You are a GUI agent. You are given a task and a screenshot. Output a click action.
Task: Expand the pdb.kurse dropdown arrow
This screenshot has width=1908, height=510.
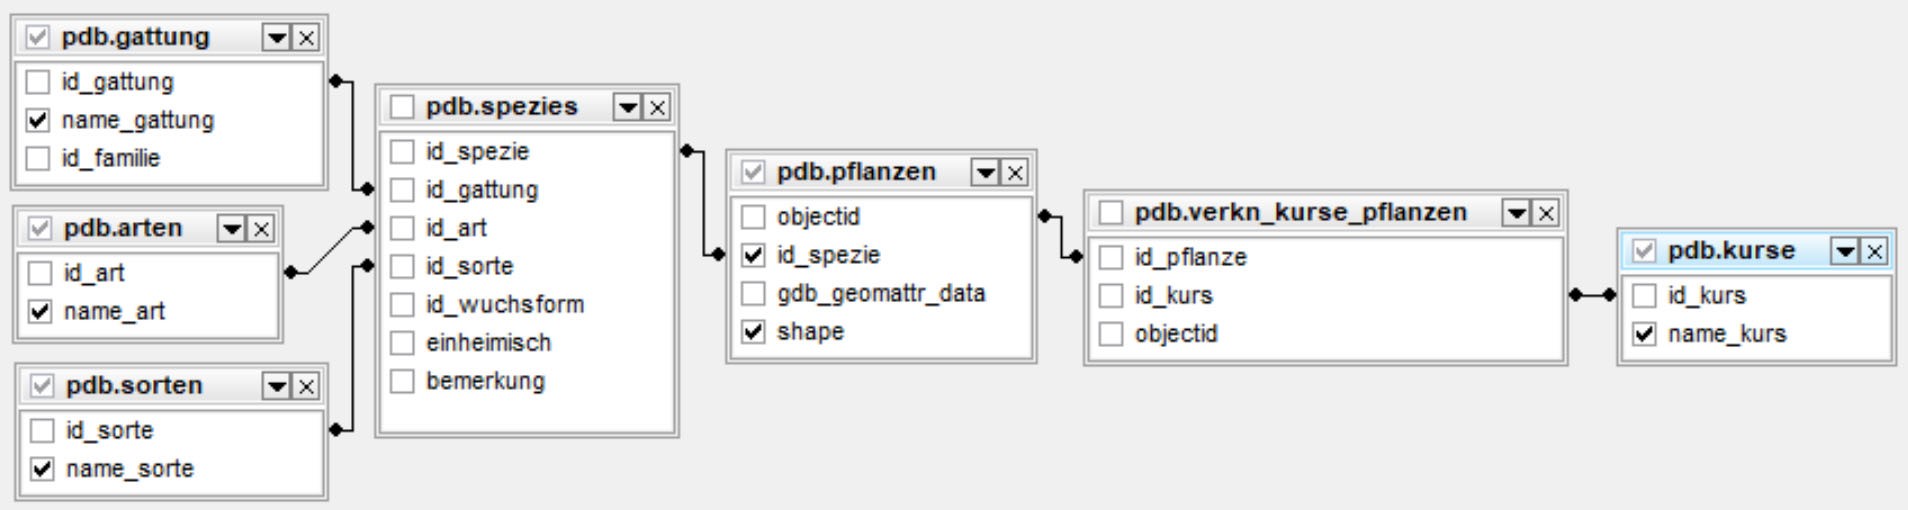coord(1845,251)
